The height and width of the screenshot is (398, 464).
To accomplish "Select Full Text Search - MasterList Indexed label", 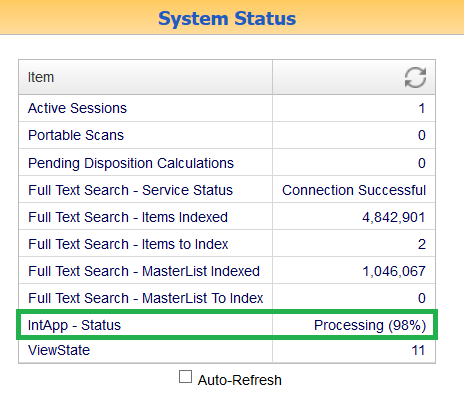I will 144,271.
